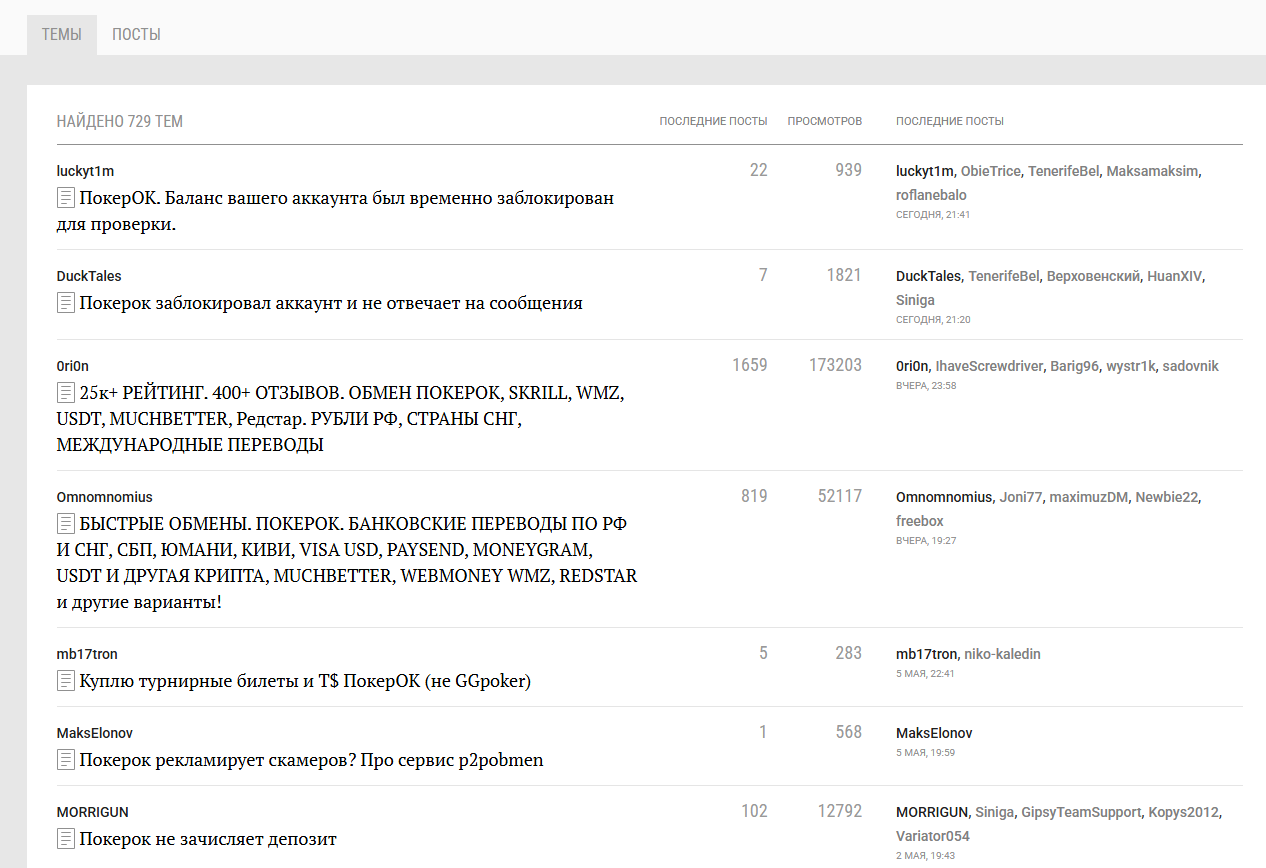Open the '25к+ РЕЙТИНГ. 400+ ОТЗЫВОВ' exchange topic
This screenshot has height=868, width=1266.
(341, 418)
